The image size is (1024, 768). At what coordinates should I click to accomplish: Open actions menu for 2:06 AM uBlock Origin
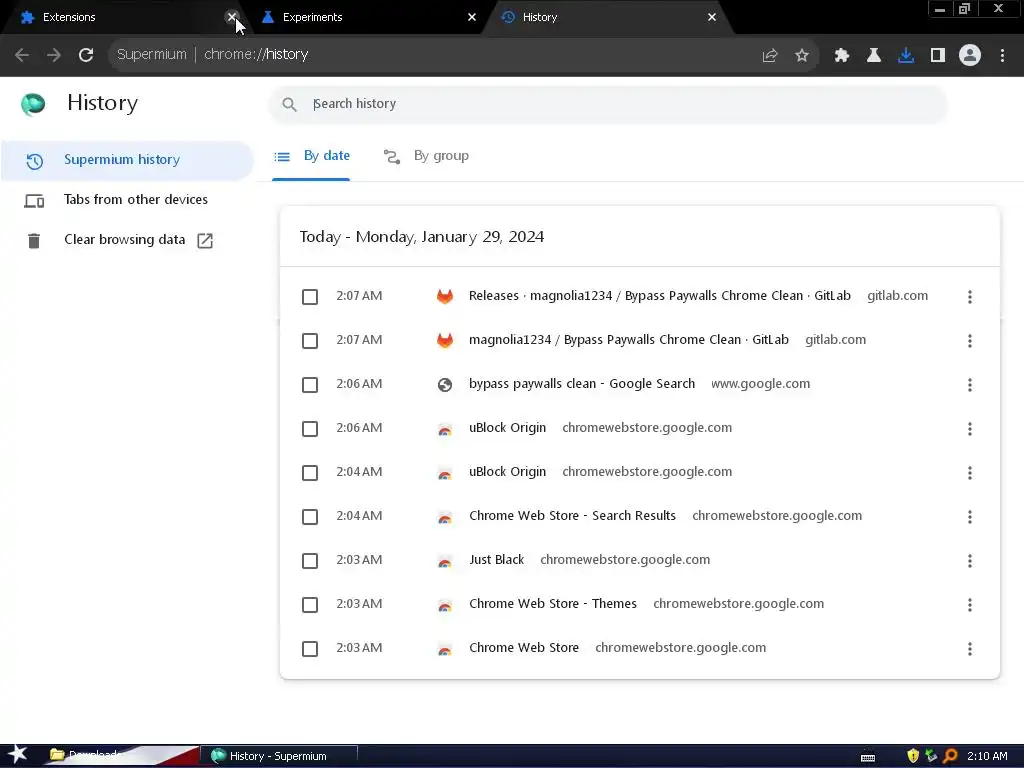tap(970, 429)
